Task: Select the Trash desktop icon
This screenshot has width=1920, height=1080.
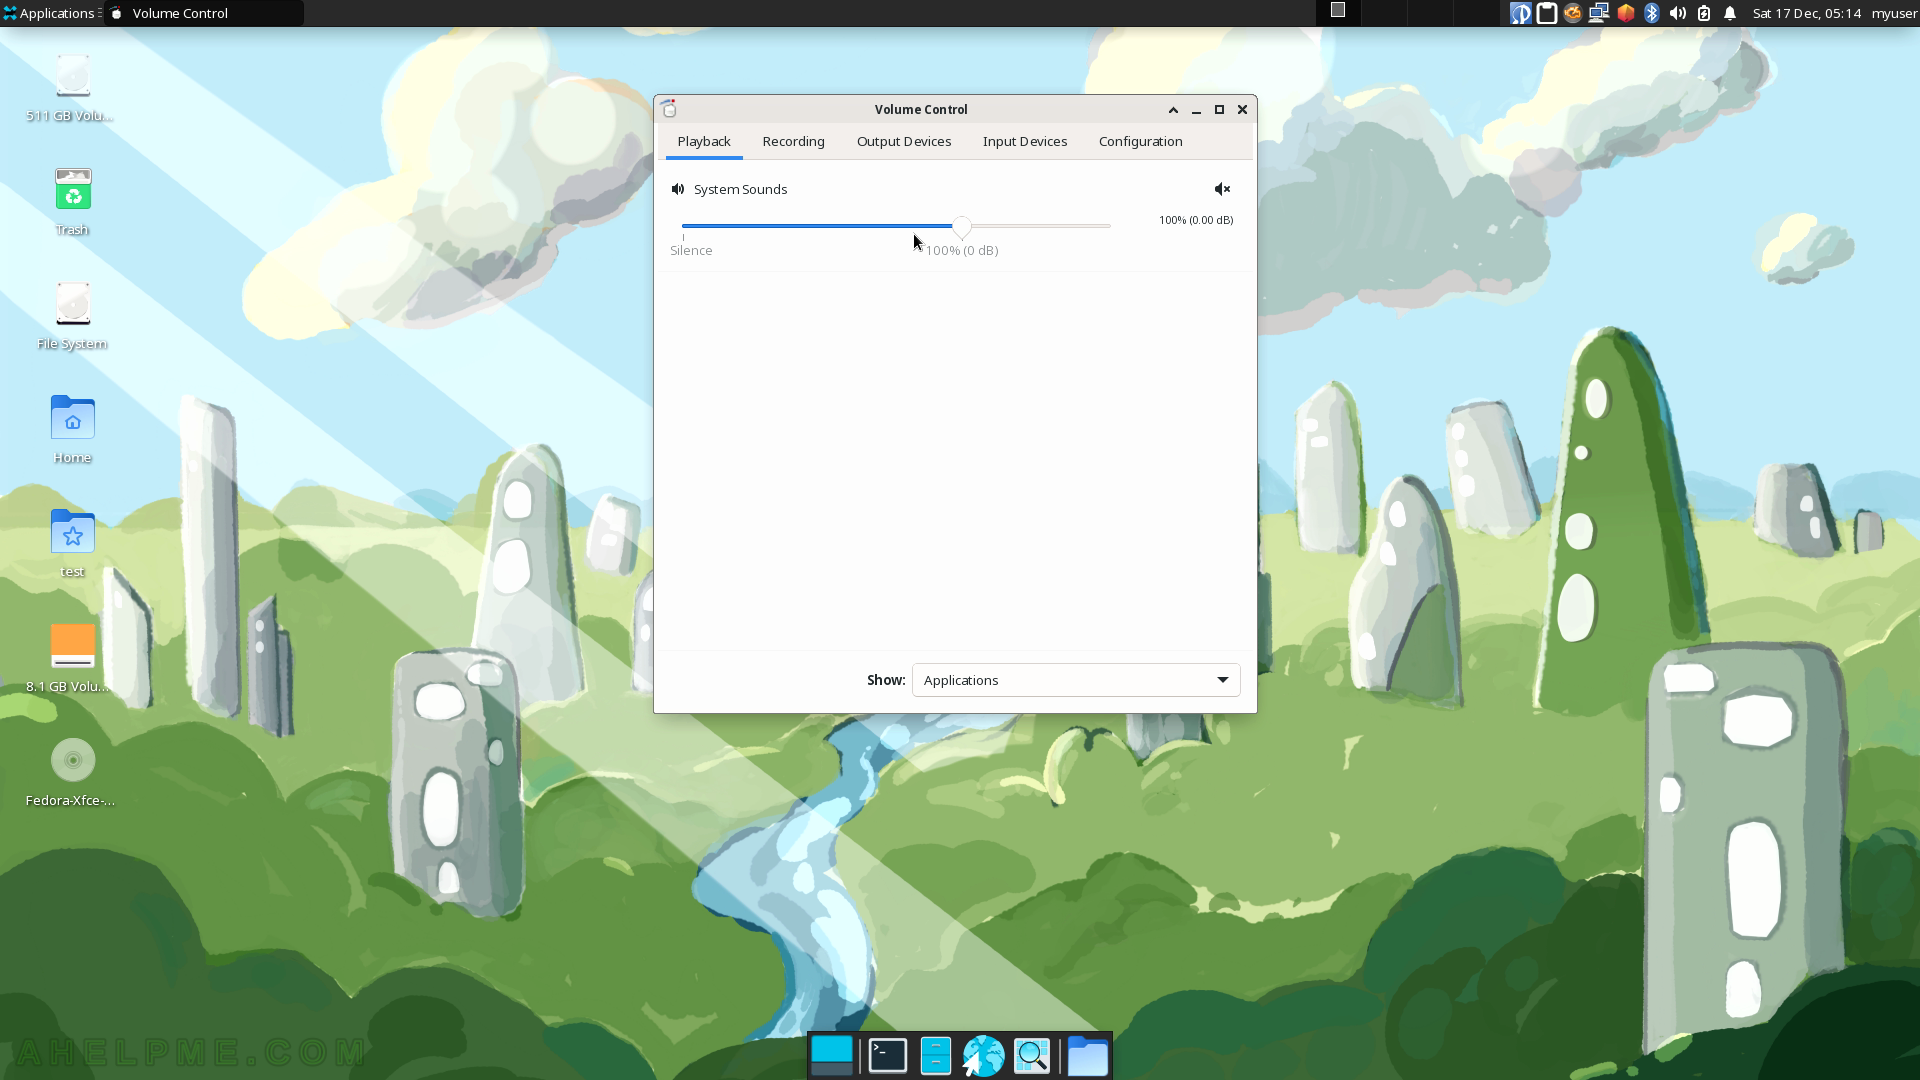Action: click(x=72, y=202)
